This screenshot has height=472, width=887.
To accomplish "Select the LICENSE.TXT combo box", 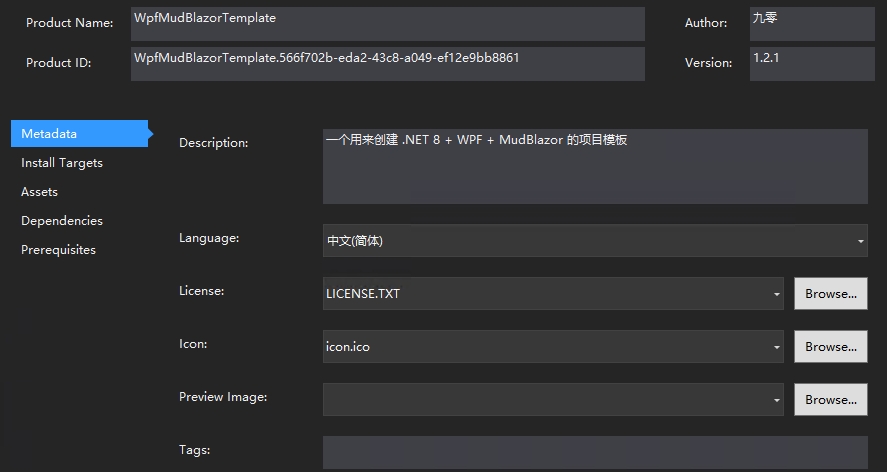I will 553,294.
